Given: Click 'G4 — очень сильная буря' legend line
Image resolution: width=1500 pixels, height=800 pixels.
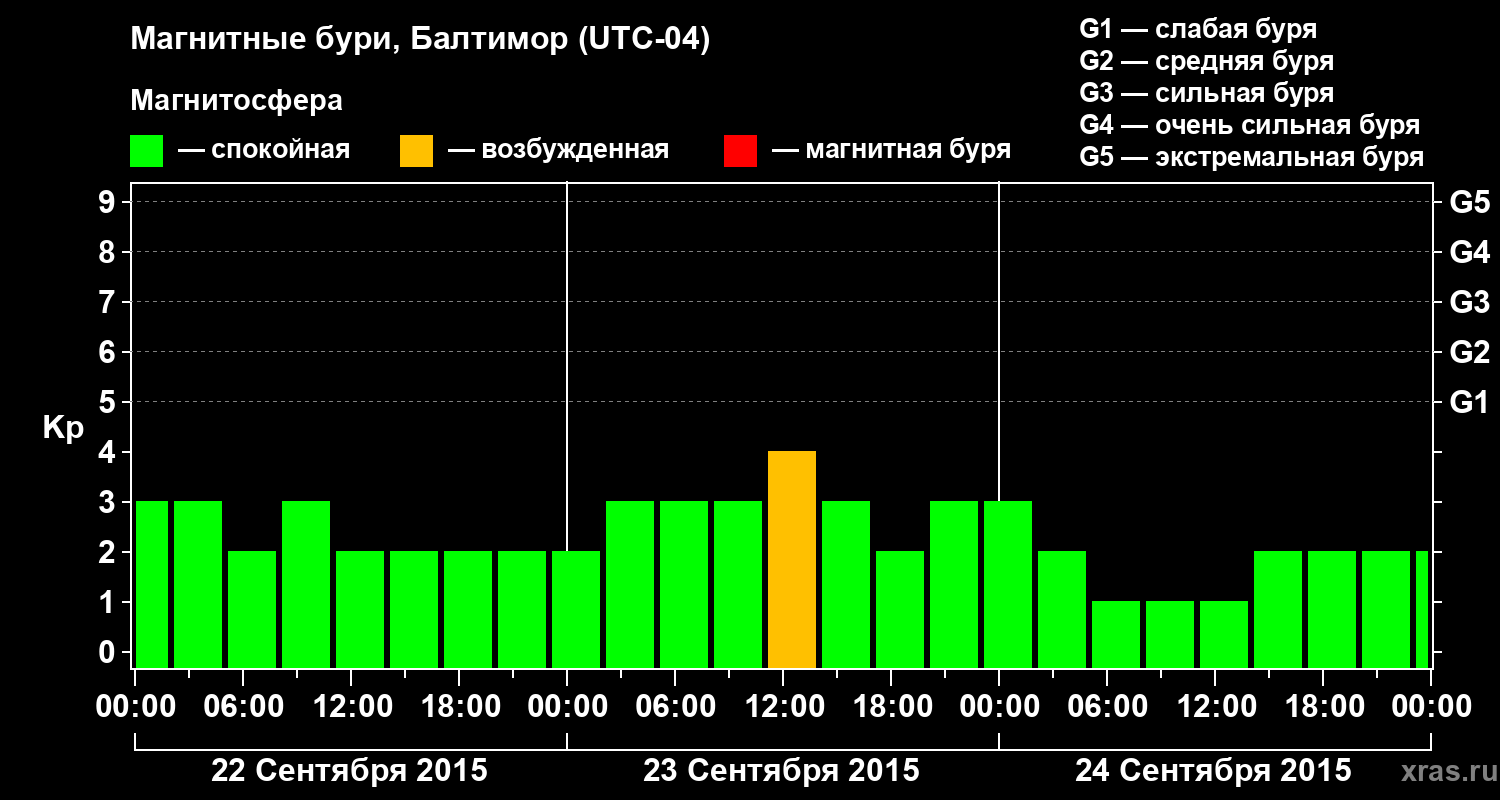Looking at the screenshot, I should coord(1250,125).
